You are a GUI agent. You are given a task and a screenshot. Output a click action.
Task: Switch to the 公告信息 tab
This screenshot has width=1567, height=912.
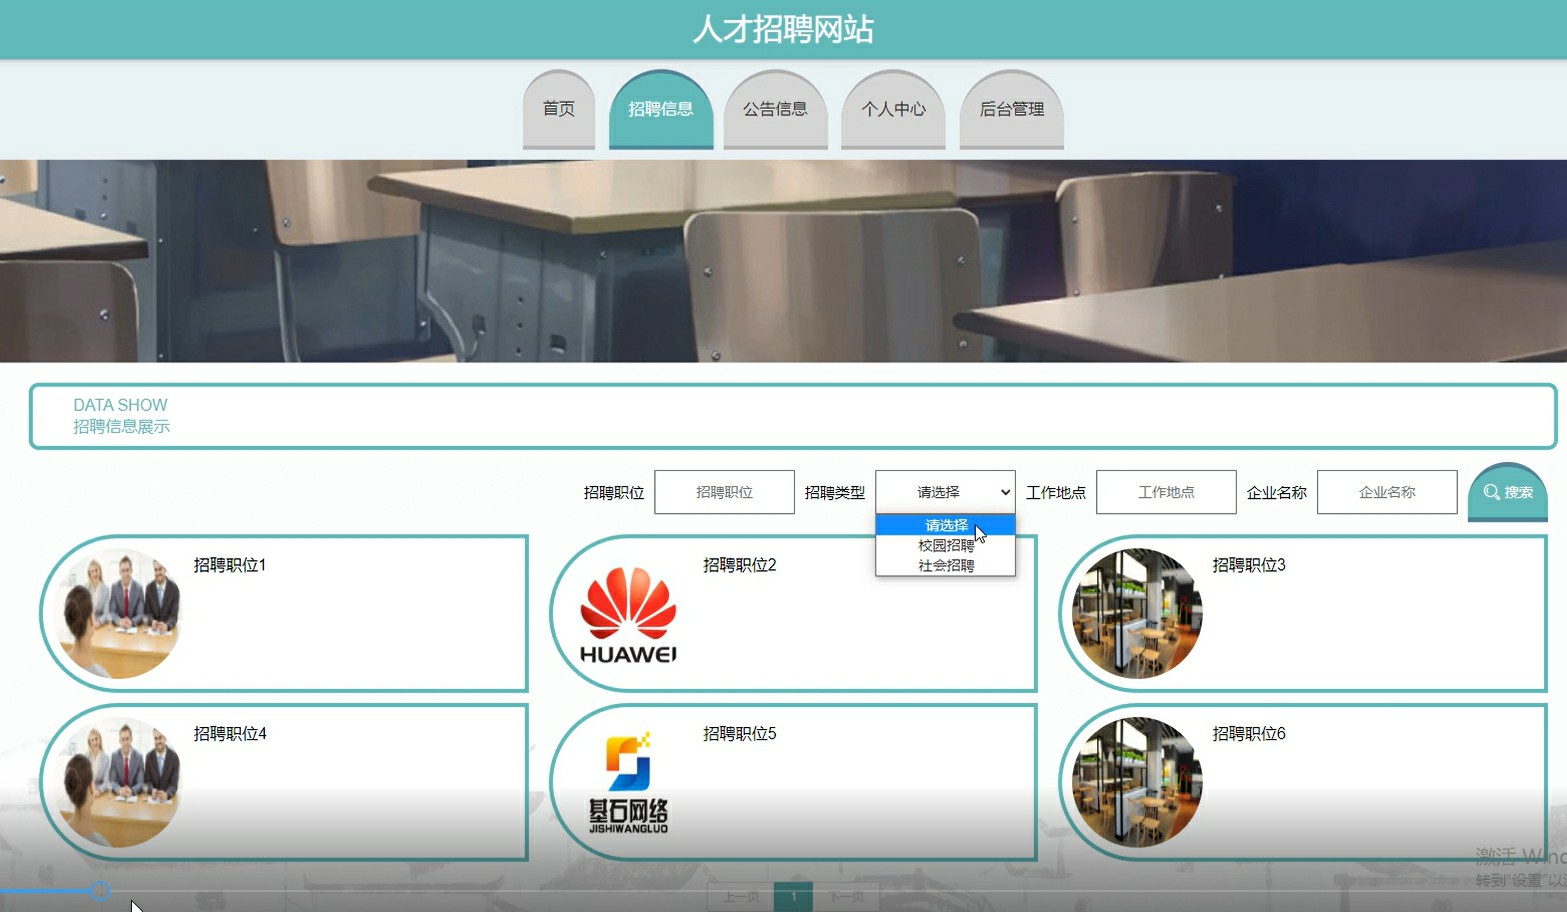775,109
